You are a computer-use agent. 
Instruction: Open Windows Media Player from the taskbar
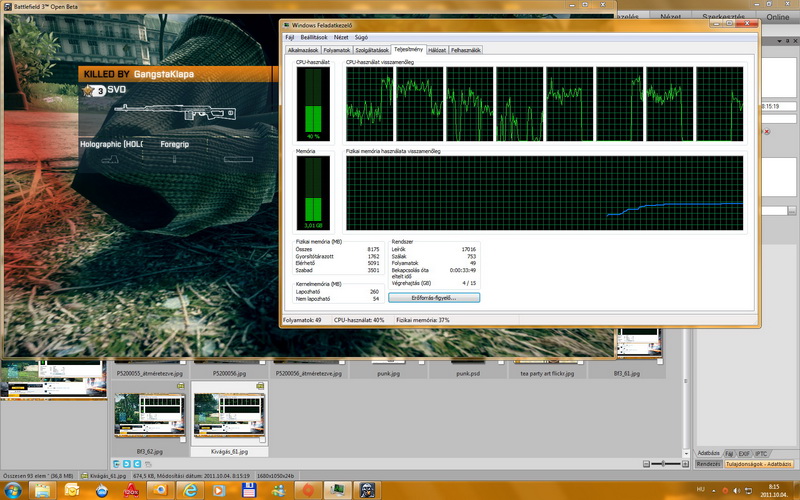(219, 490)
